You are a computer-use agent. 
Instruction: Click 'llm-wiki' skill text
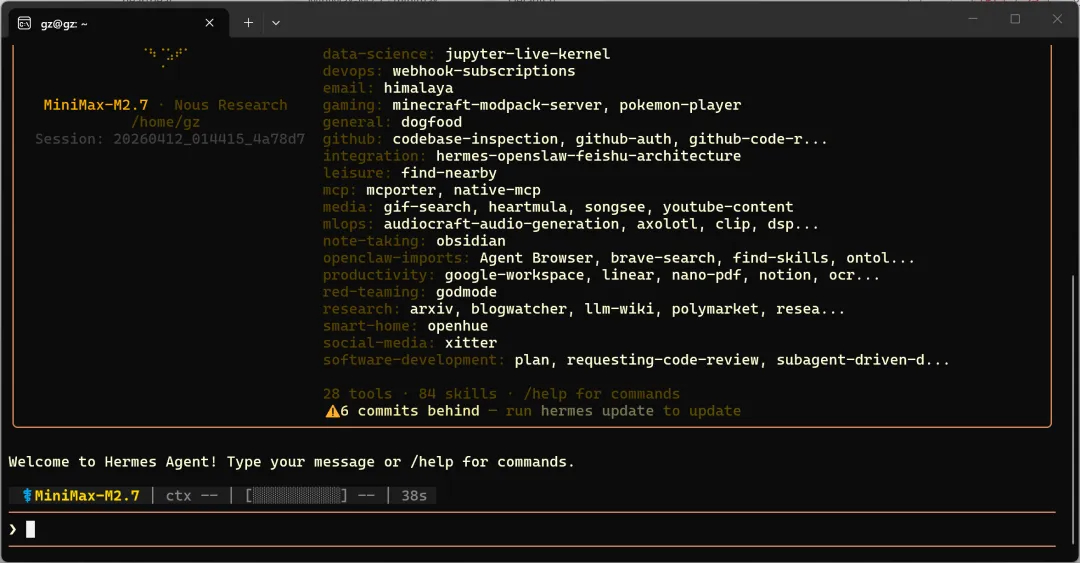pos(619,309)
